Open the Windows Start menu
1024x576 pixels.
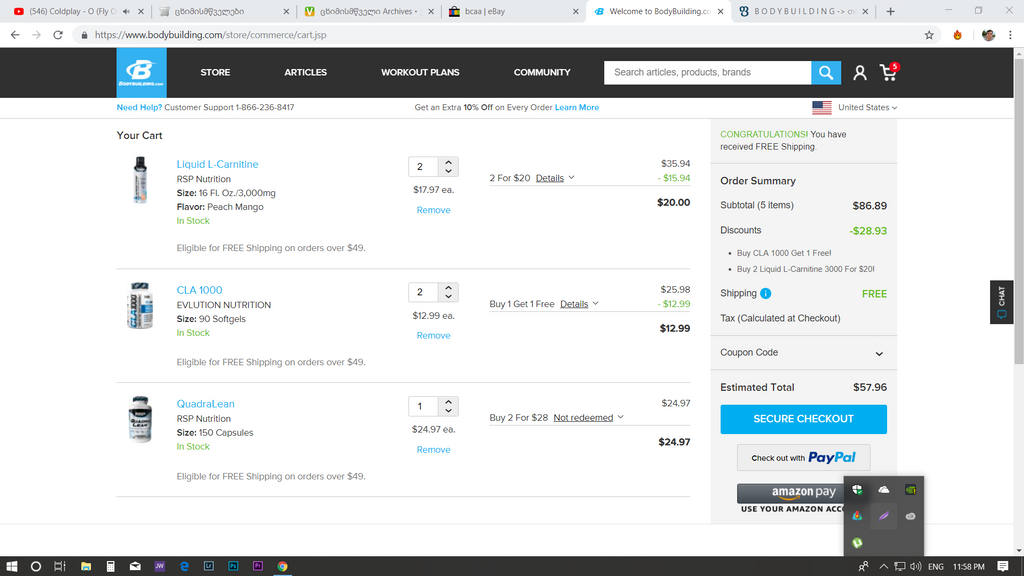pyautogui.click(x=12, y=566)
